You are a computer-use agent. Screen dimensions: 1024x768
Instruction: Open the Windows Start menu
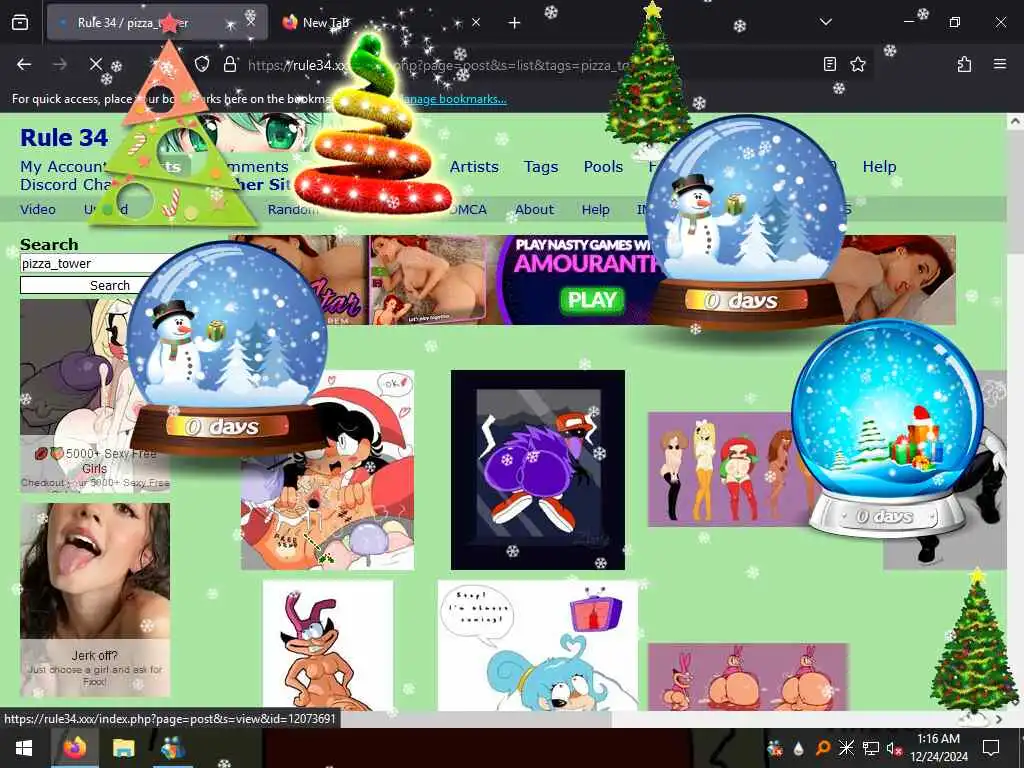[24, 748]
